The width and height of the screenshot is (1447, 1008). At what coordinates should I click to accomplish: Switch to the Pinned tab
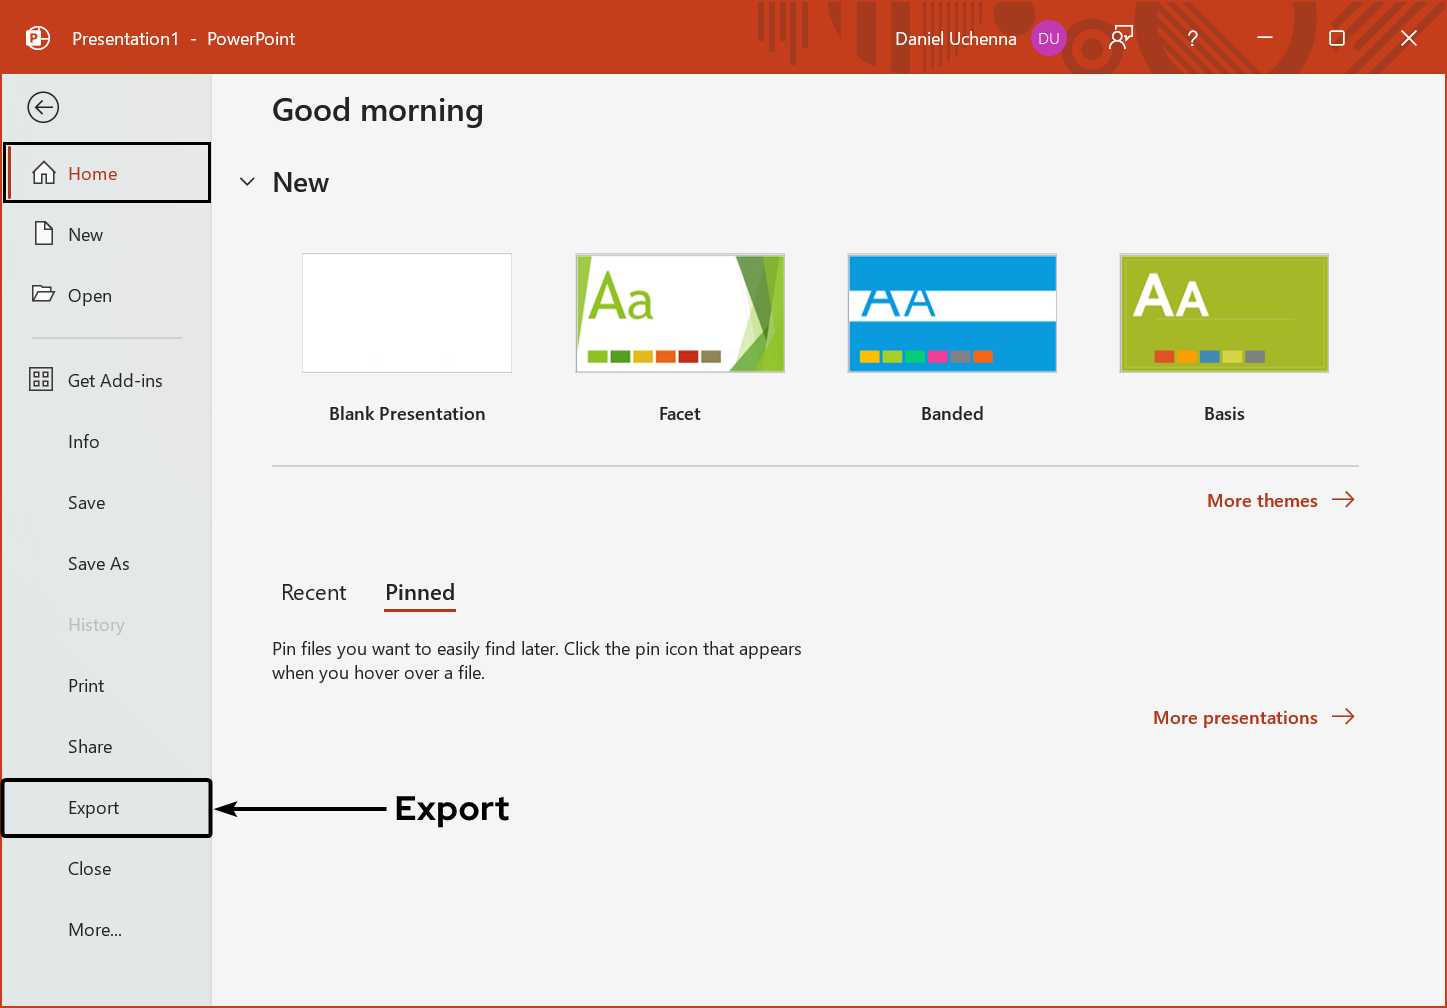(x=419, y=592)
